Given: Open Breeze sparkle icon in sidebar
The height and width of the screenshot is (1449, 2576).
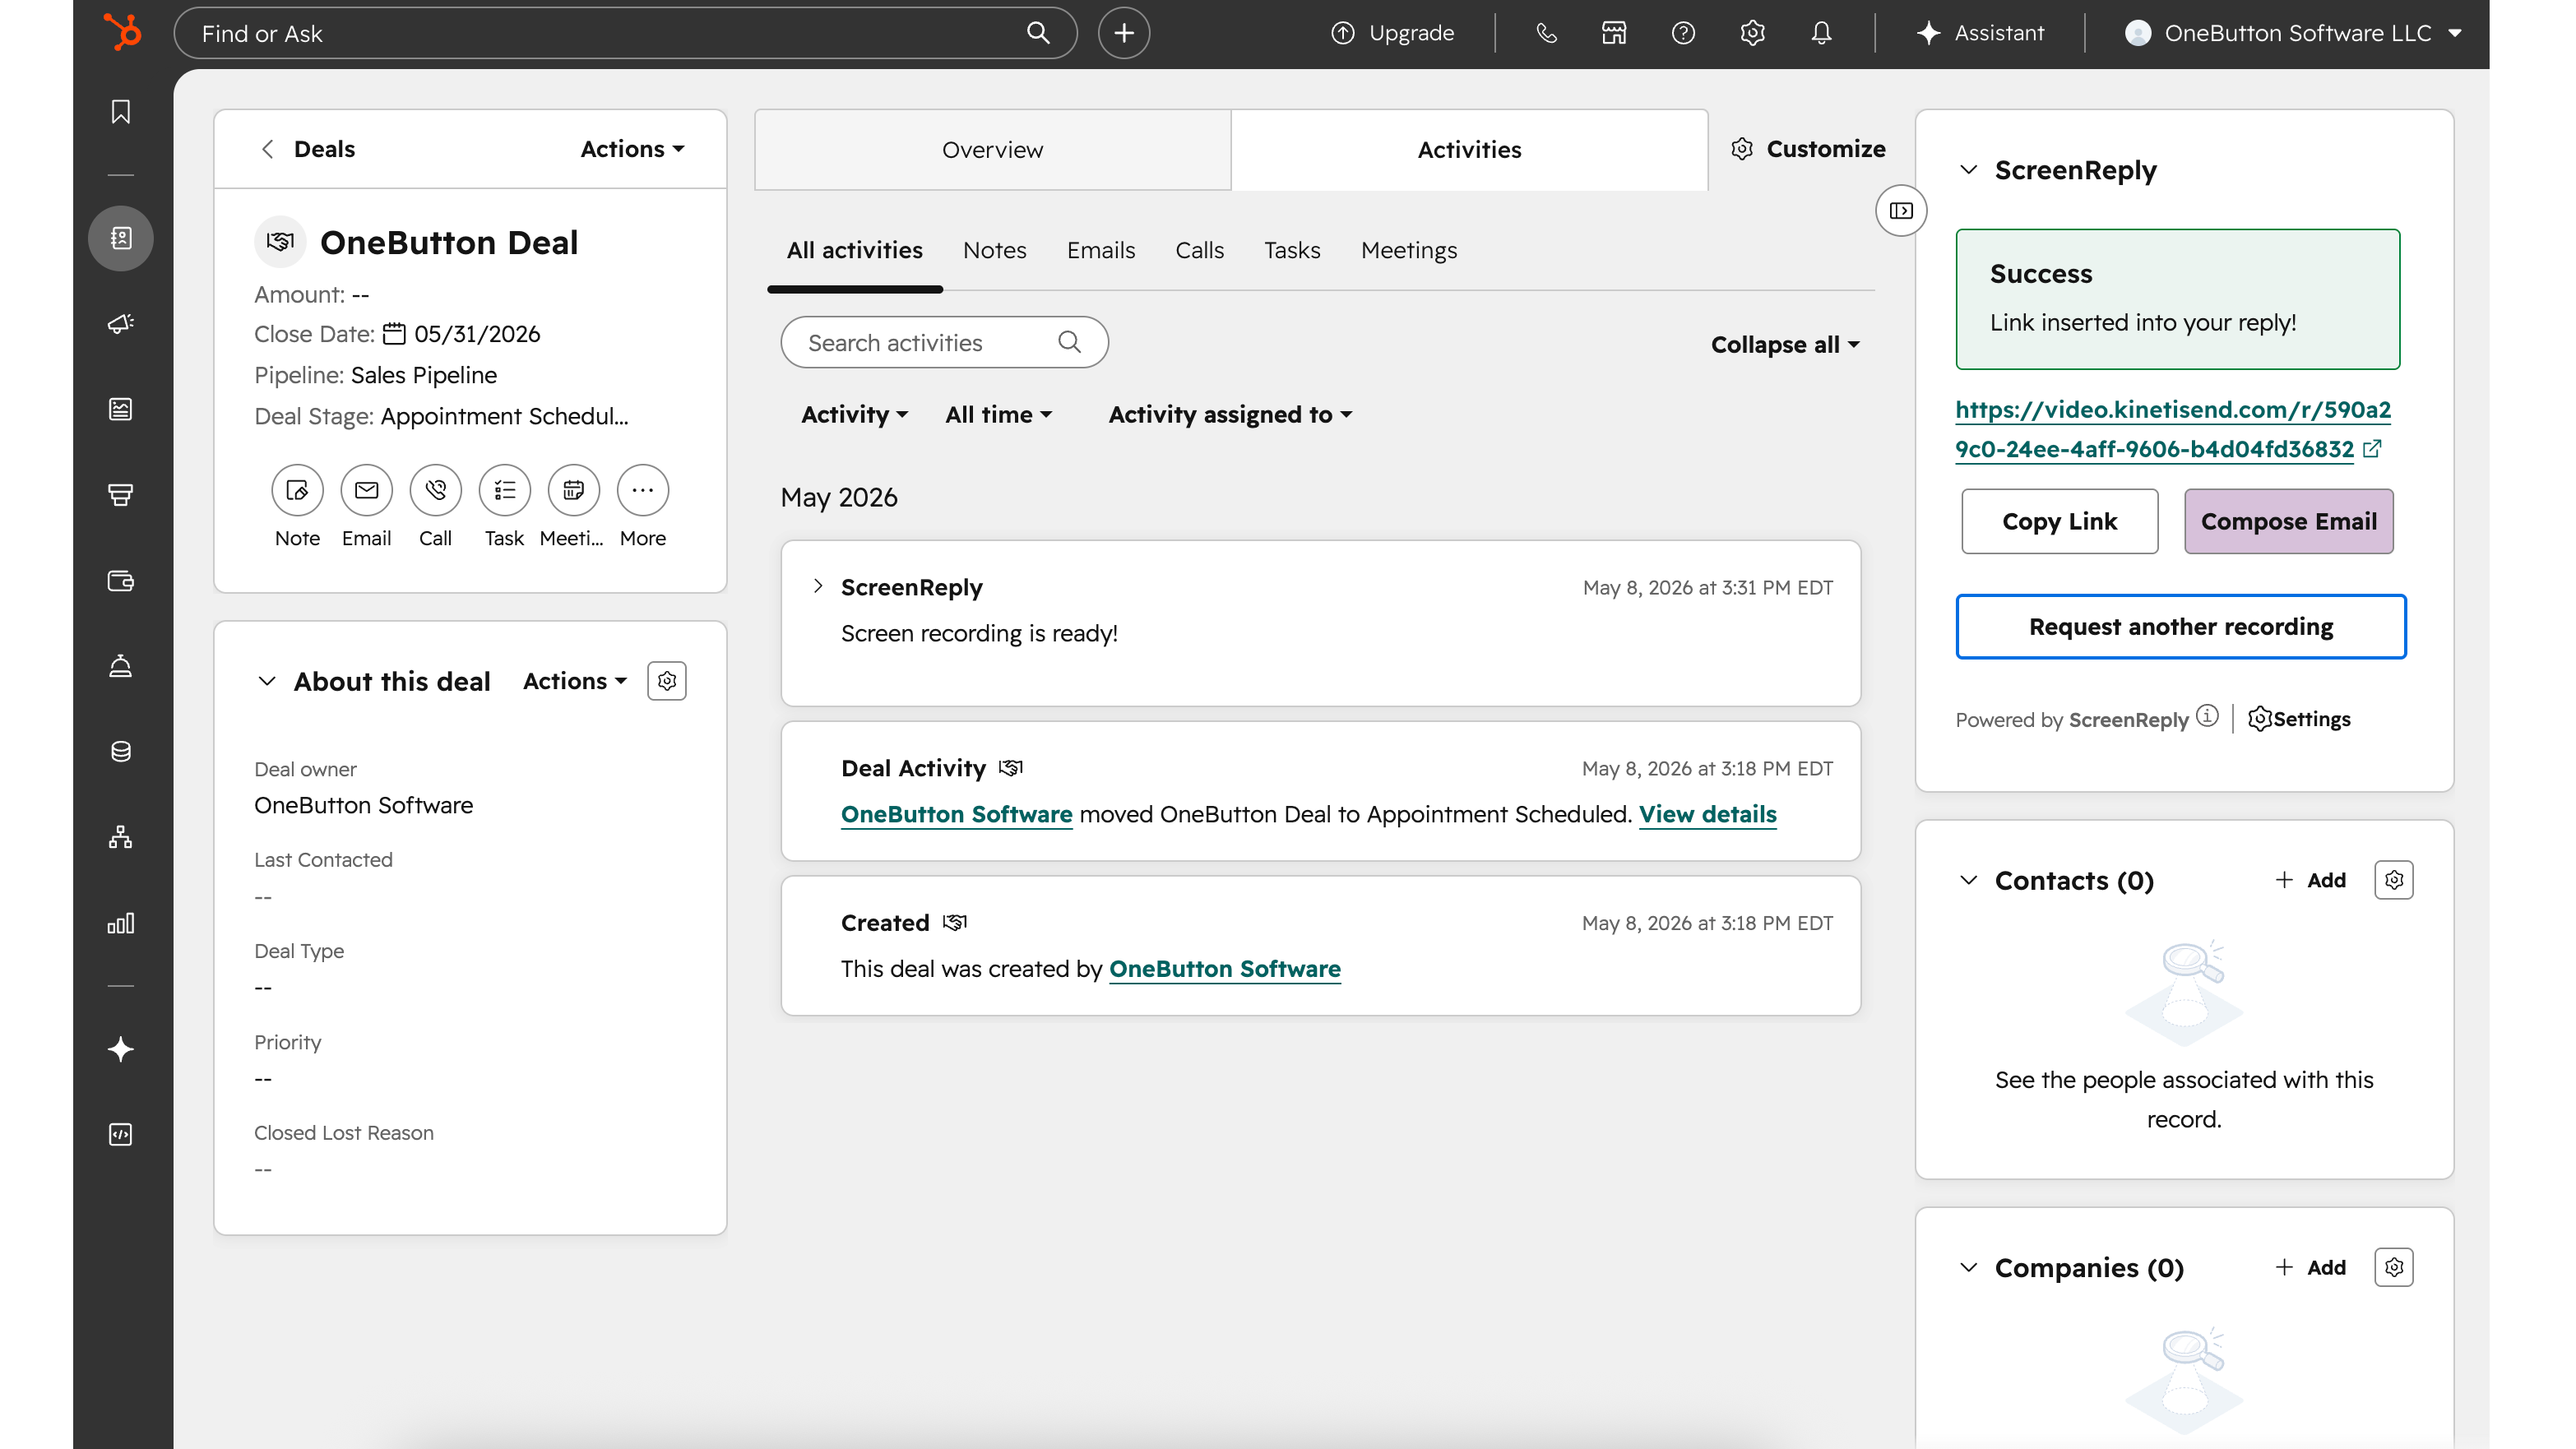Looking at the screenshot, I should coord(121,1049).
